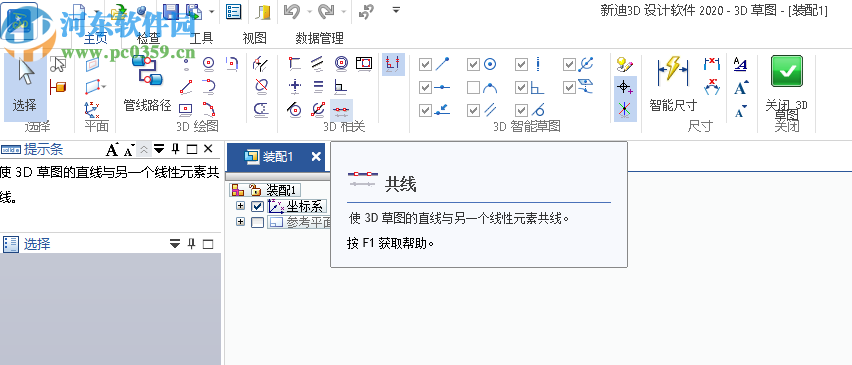Screen dimensions: 852x365
Task: Open the undo history dropdown
Action: point(309,11)
